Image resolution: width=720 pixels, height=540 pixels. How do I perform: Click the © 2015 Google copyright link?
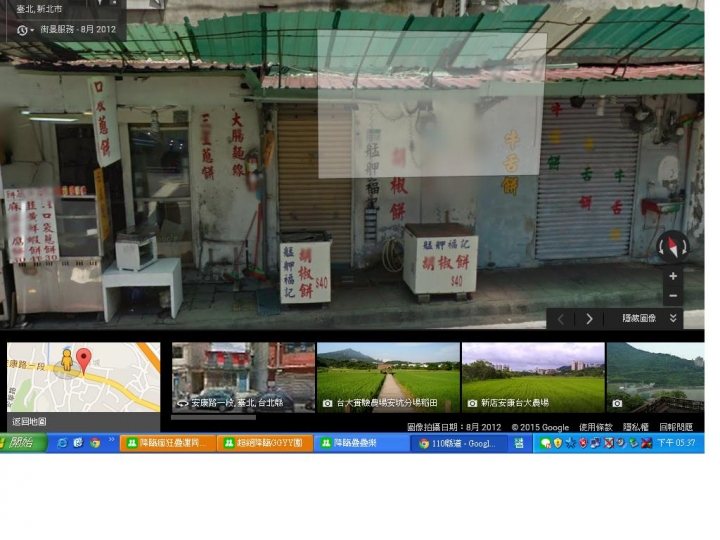click(540, 427)
